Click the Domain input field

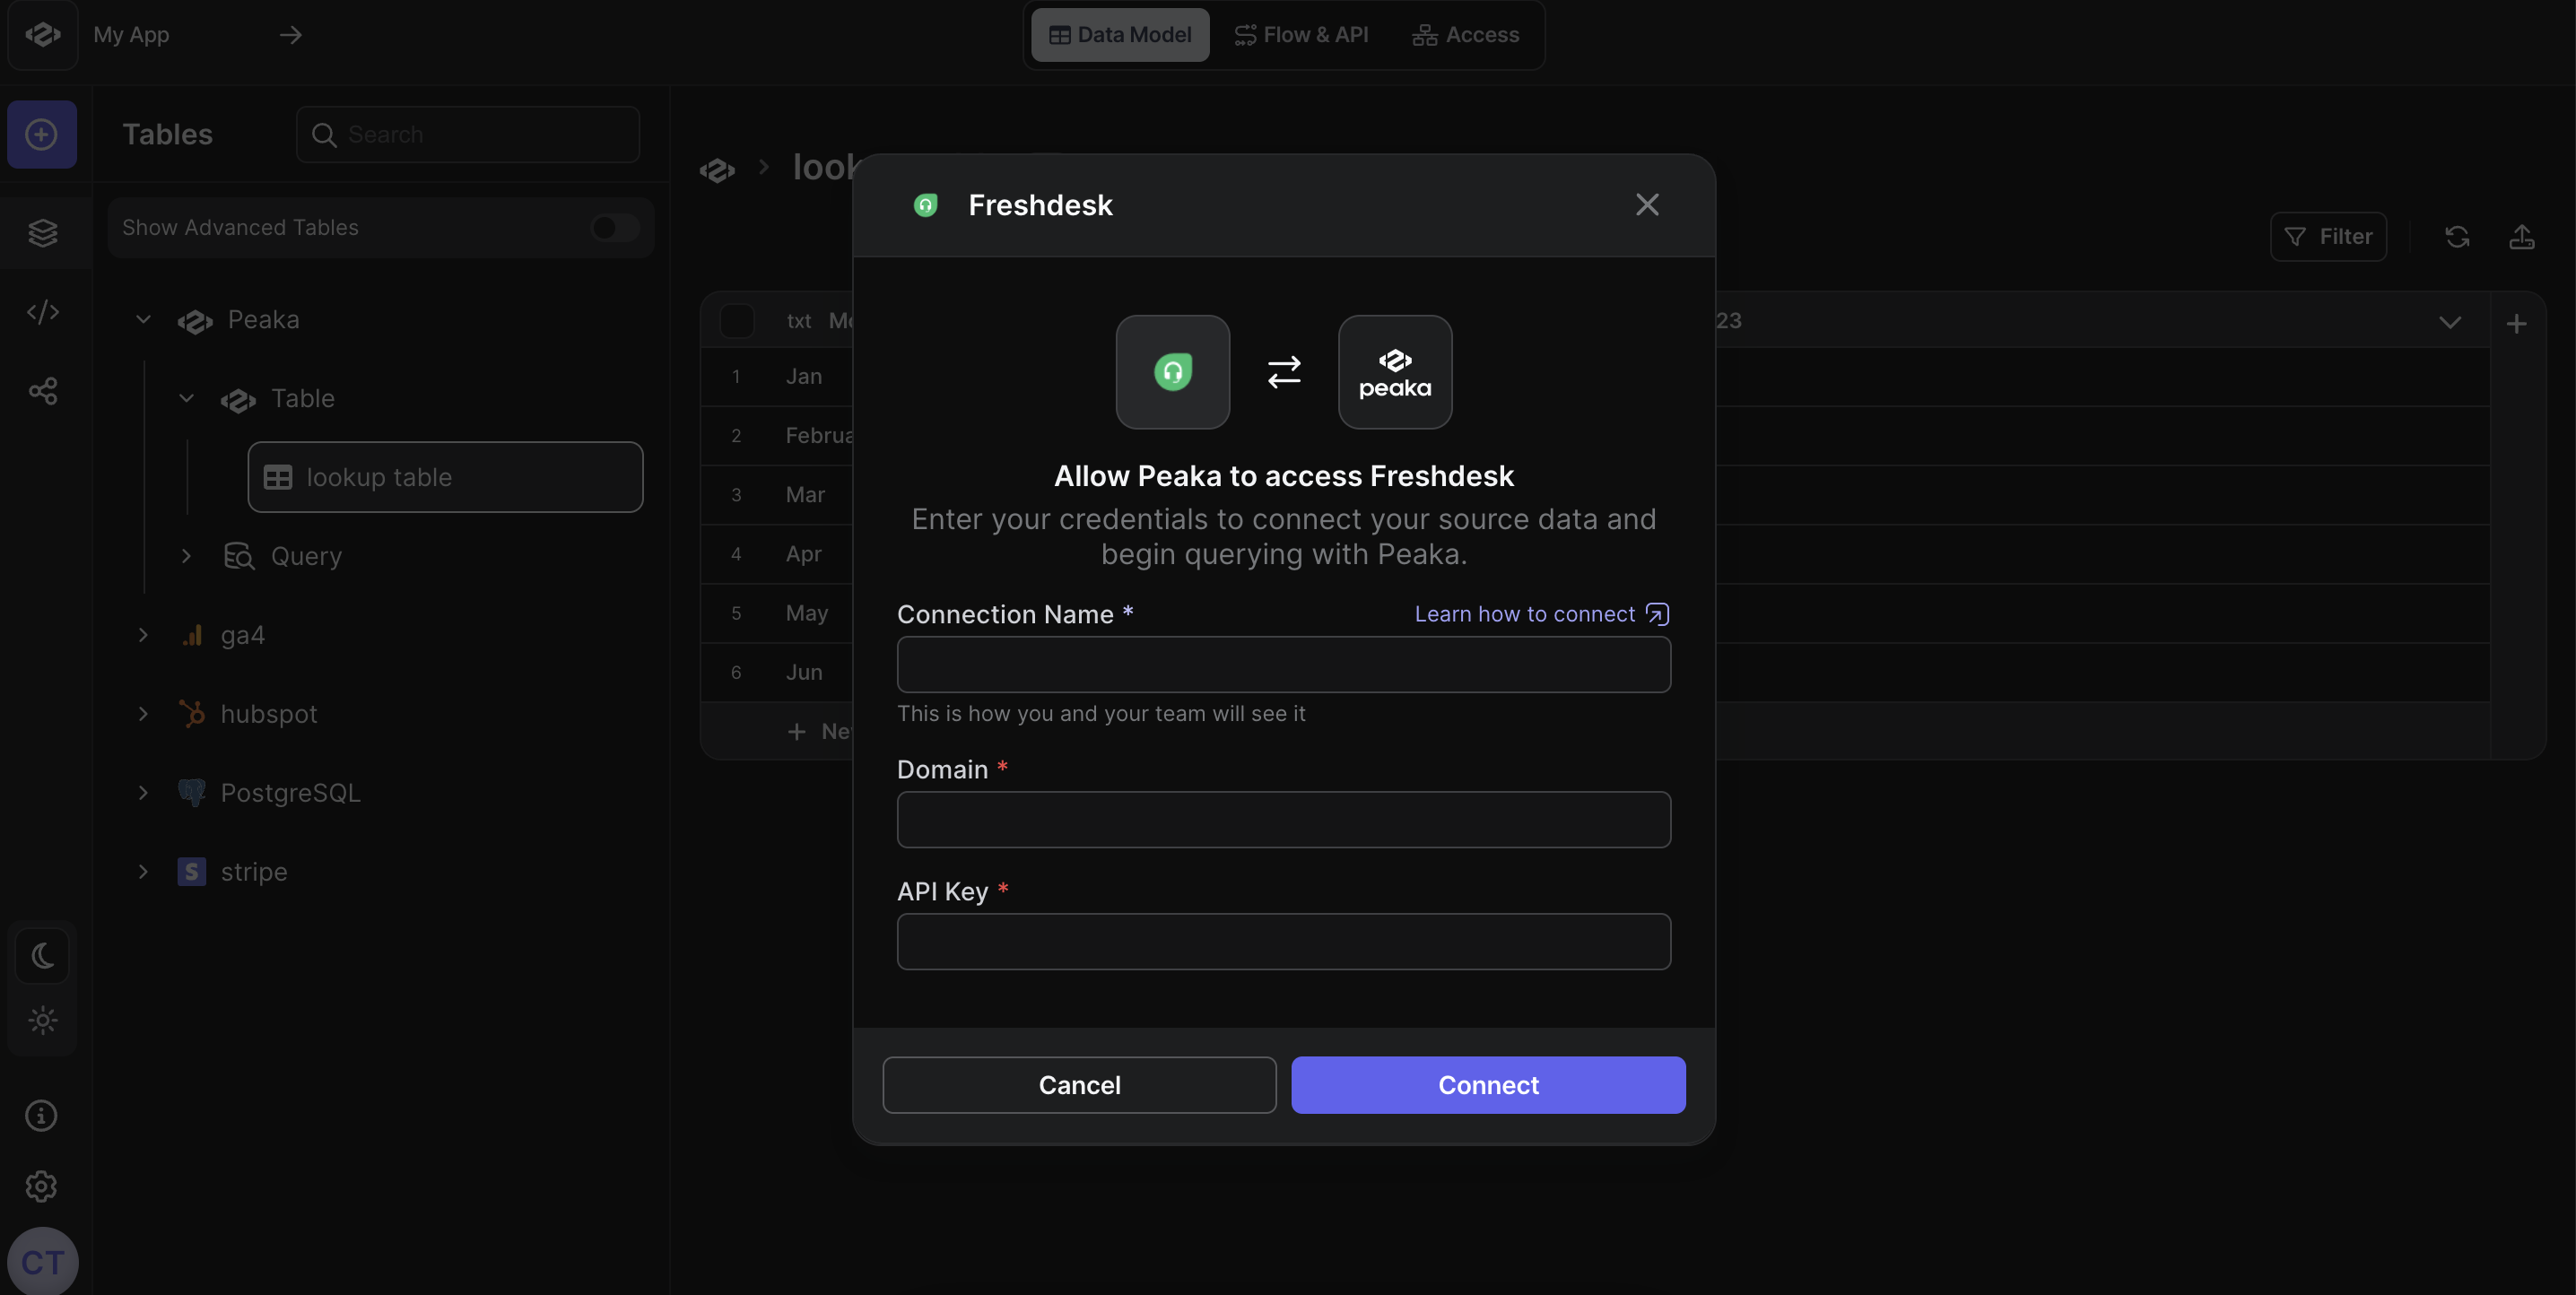(1283, 820)
